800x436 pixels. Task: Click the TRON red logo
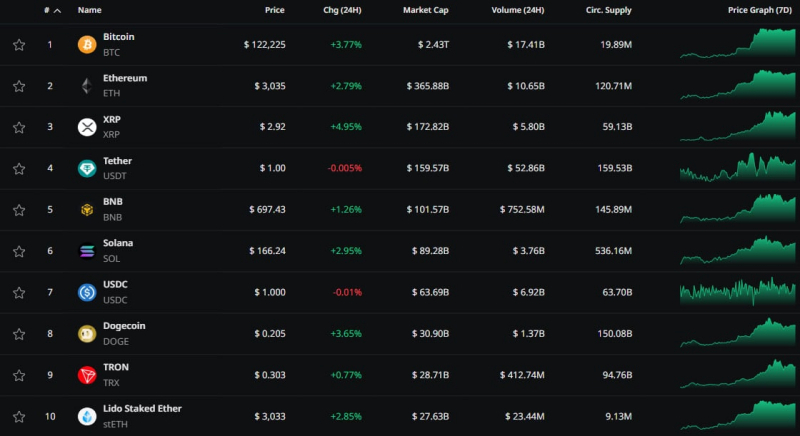(87, 375)
